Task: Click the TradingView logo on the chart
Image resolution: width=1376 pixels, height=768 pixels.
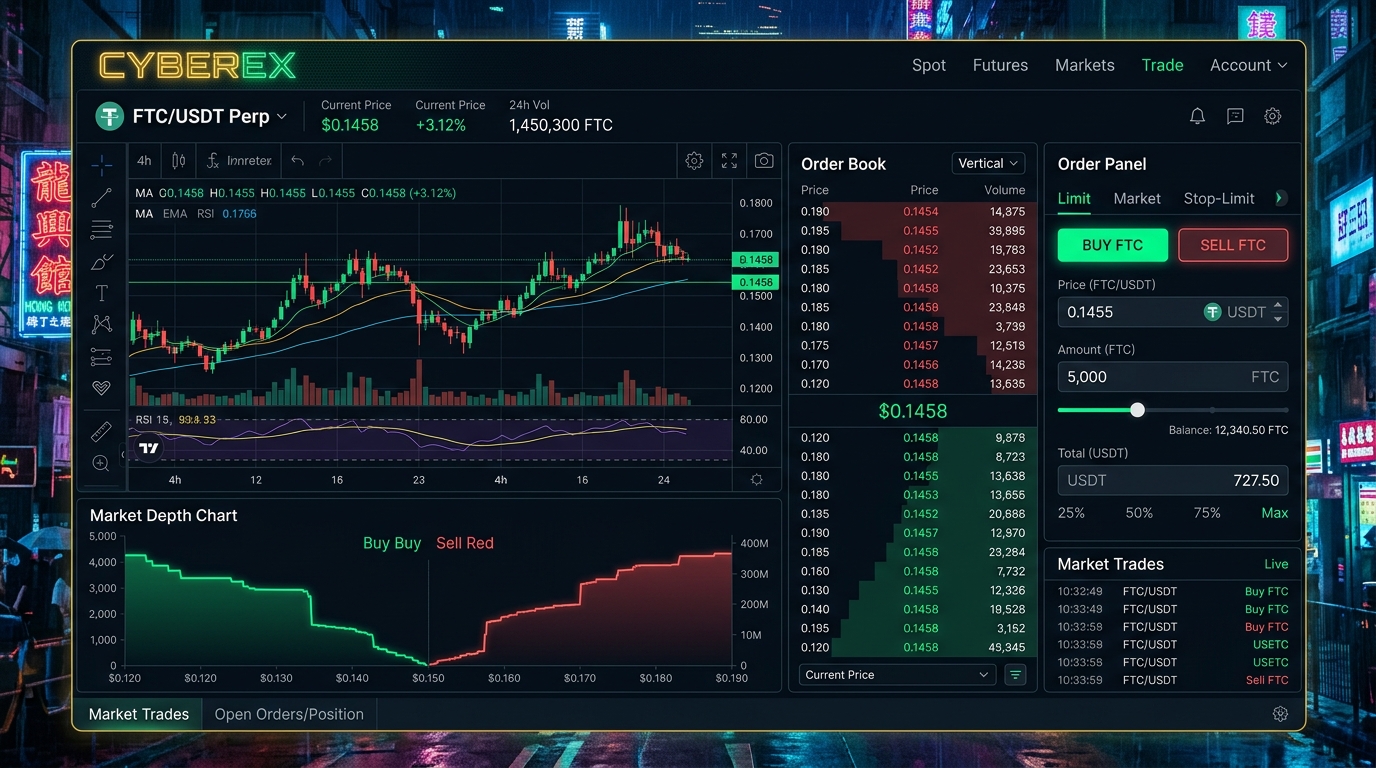Action: point(149,449)
